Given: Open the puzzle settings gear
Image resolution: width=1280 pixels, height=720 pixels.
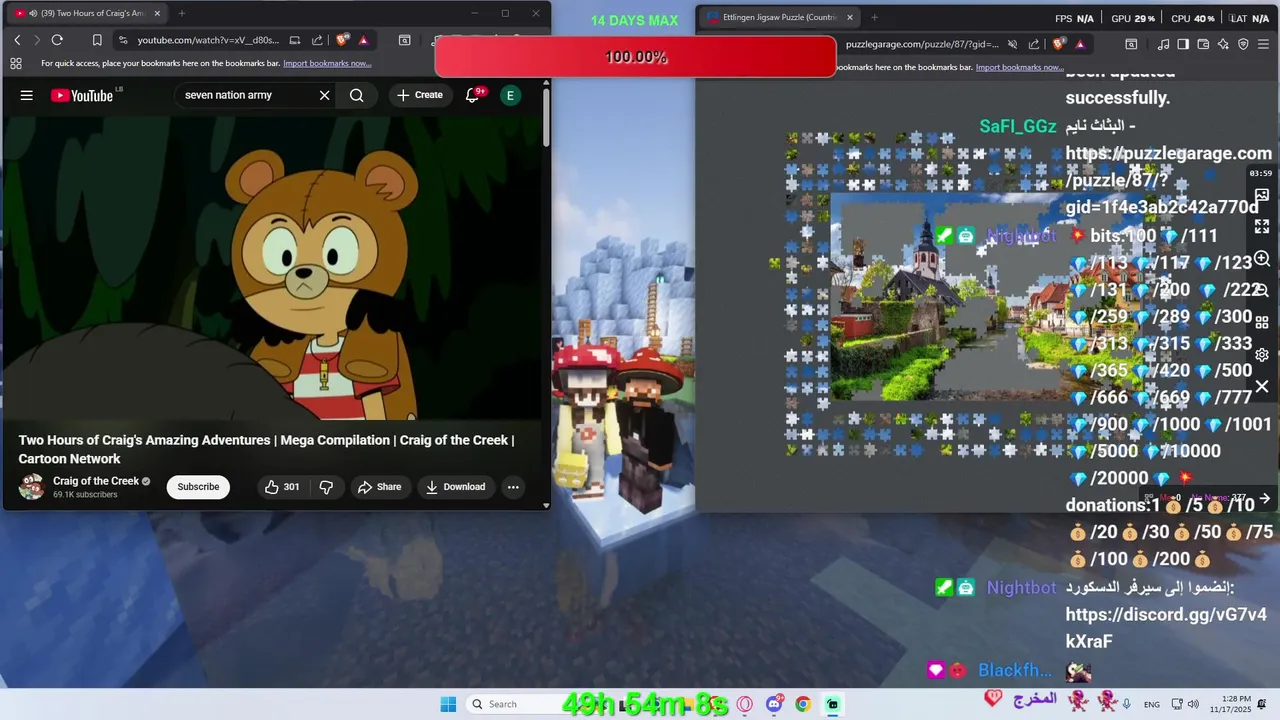Looking at the screenshot, I should click(x=1262, y=354).
